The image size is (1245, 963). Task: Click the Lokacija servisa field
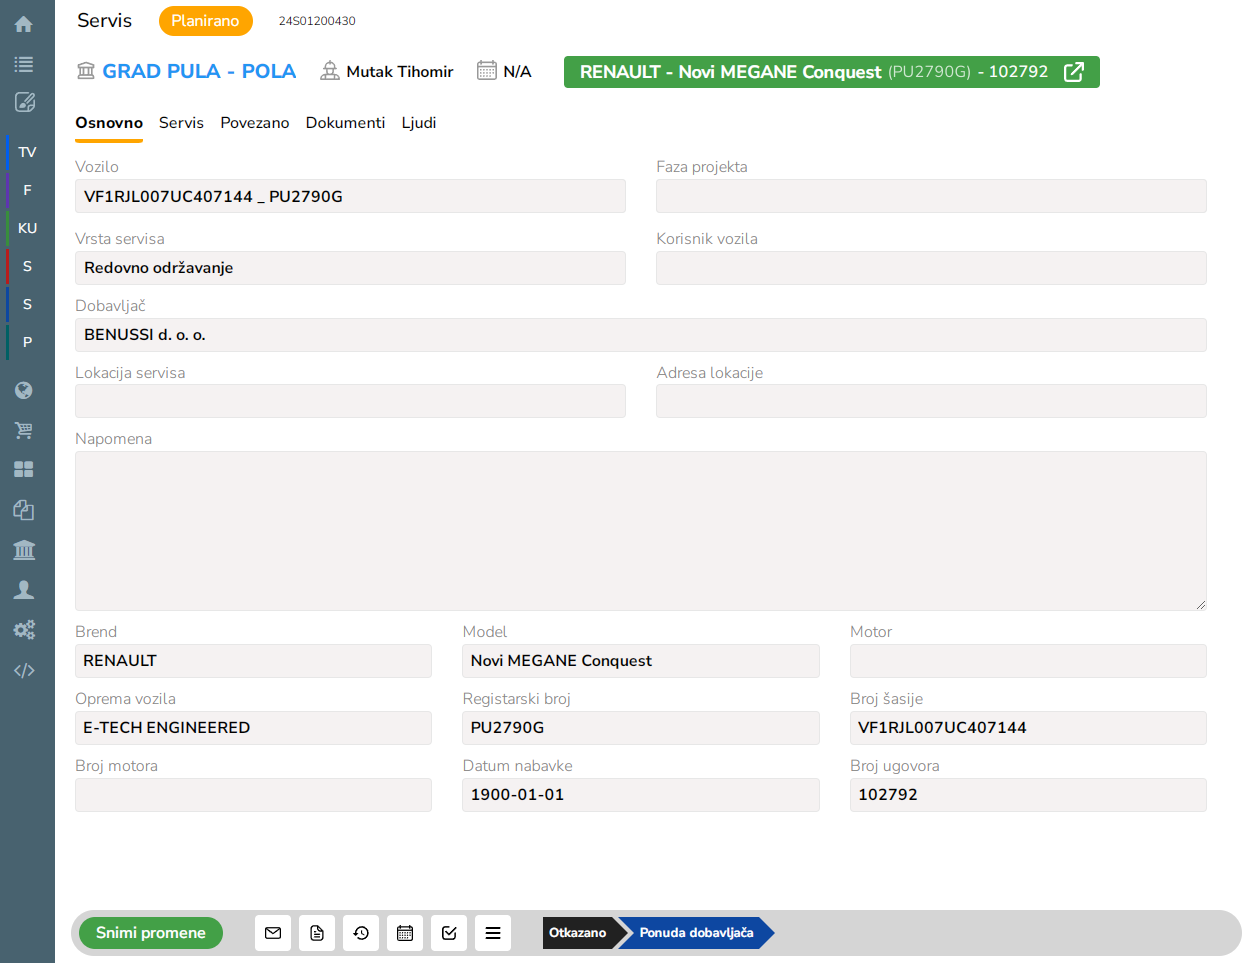click(x=350, y=401)
